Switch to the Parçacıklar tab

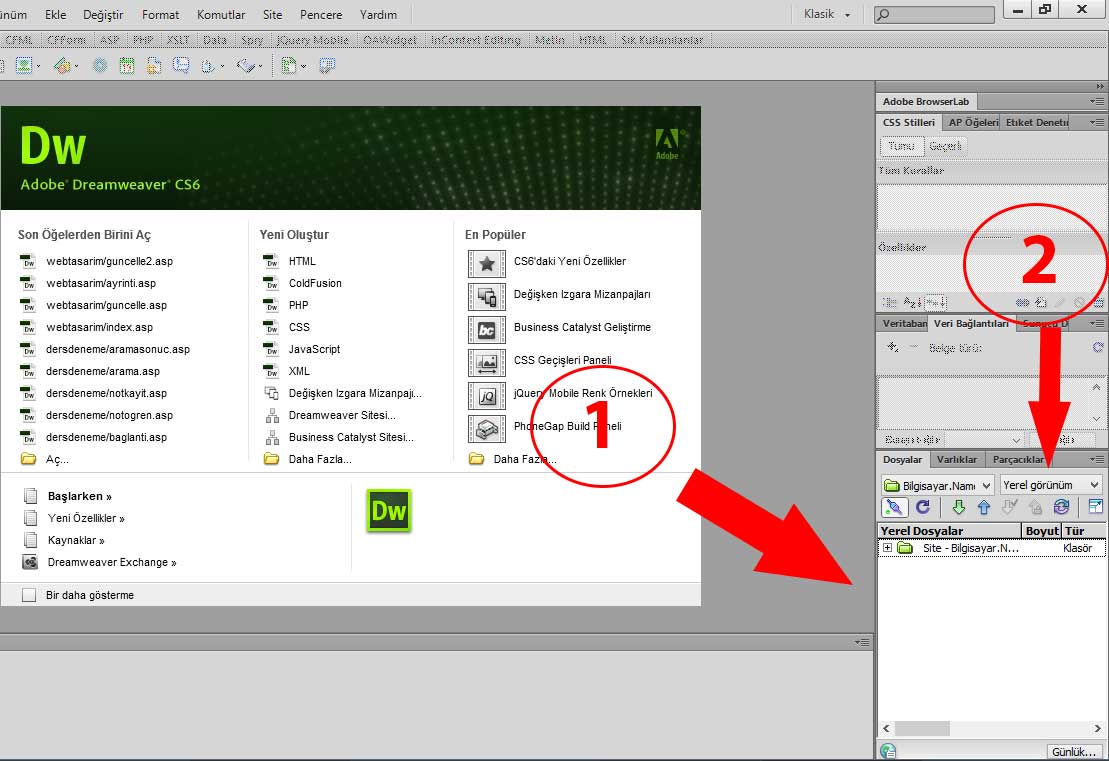pyautogui.click(x=1018, y=460)
